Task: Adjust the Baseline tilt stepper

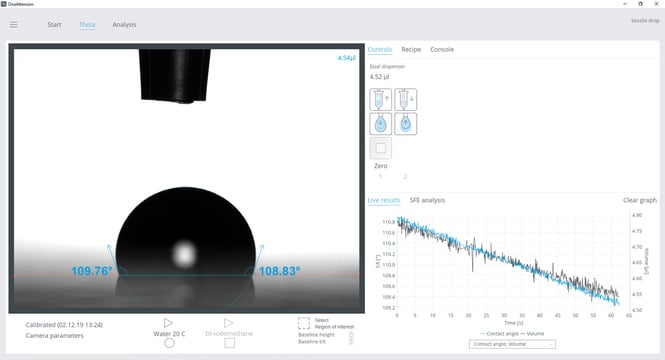Action: coord(351,341)
